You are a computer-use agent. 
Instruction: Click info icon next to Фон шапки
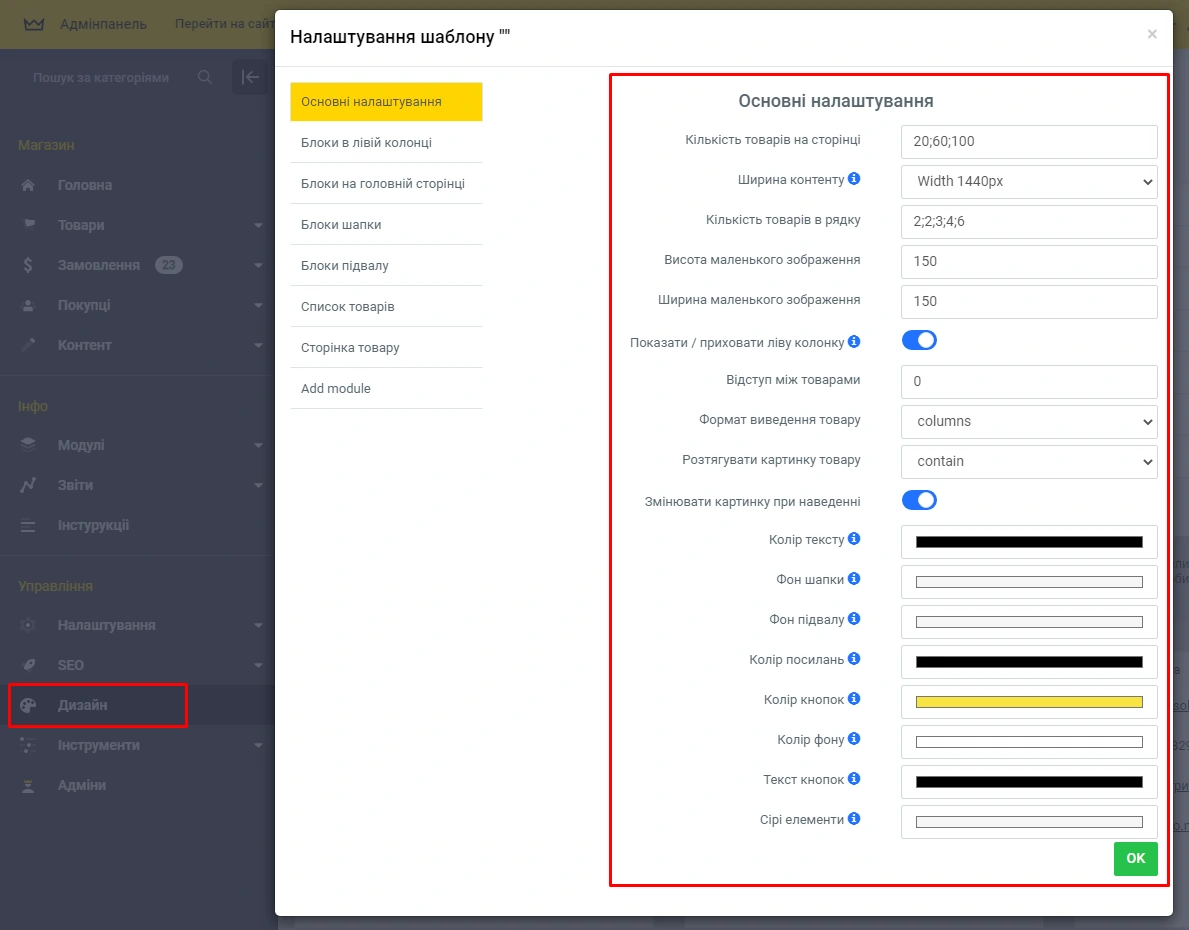coord(854,579)
